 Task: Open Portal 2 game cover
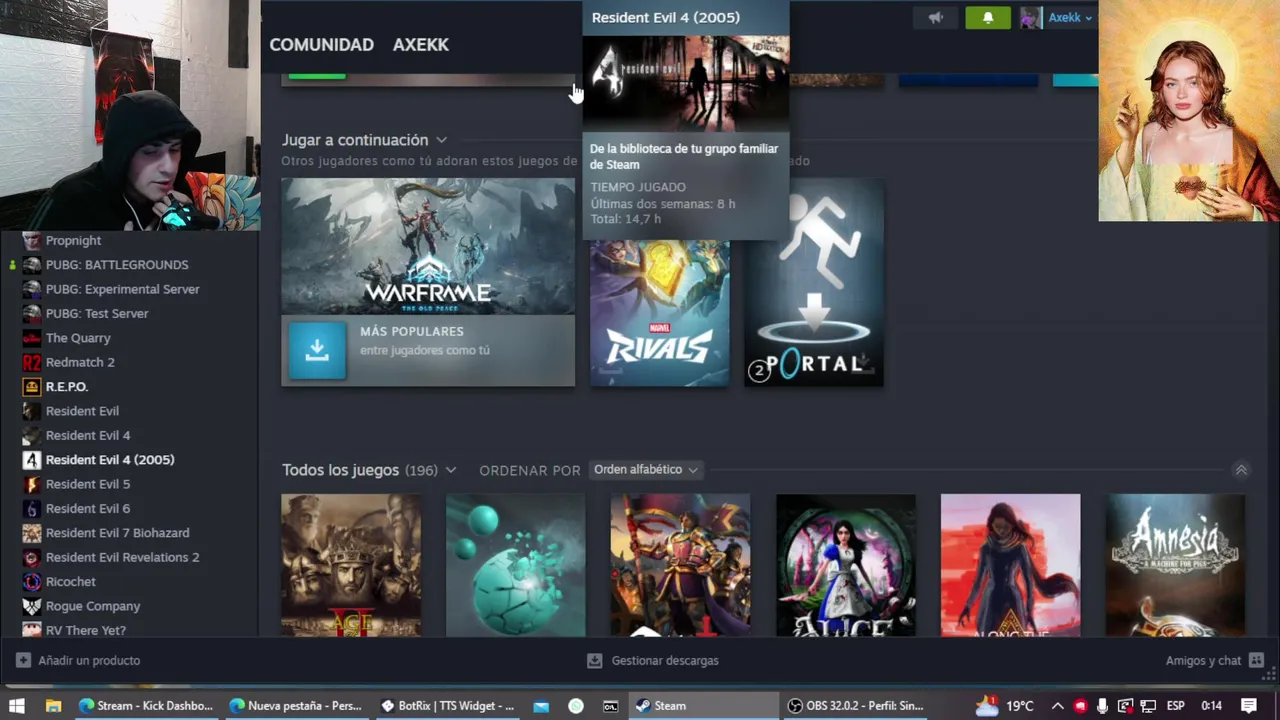point(814,283)
